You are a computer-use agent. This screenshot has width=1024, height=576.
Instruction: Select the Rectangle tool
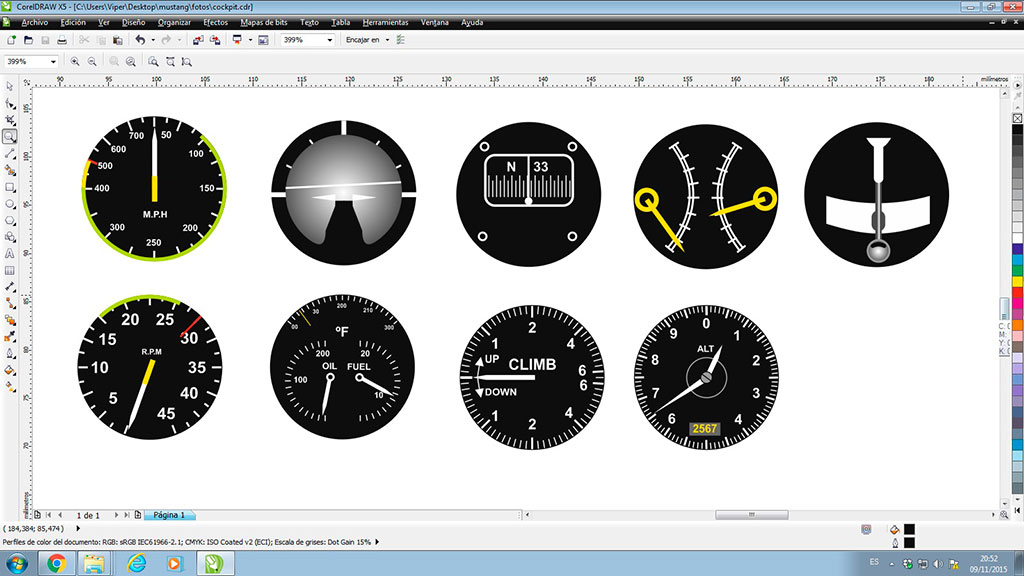tap(9, 187)
